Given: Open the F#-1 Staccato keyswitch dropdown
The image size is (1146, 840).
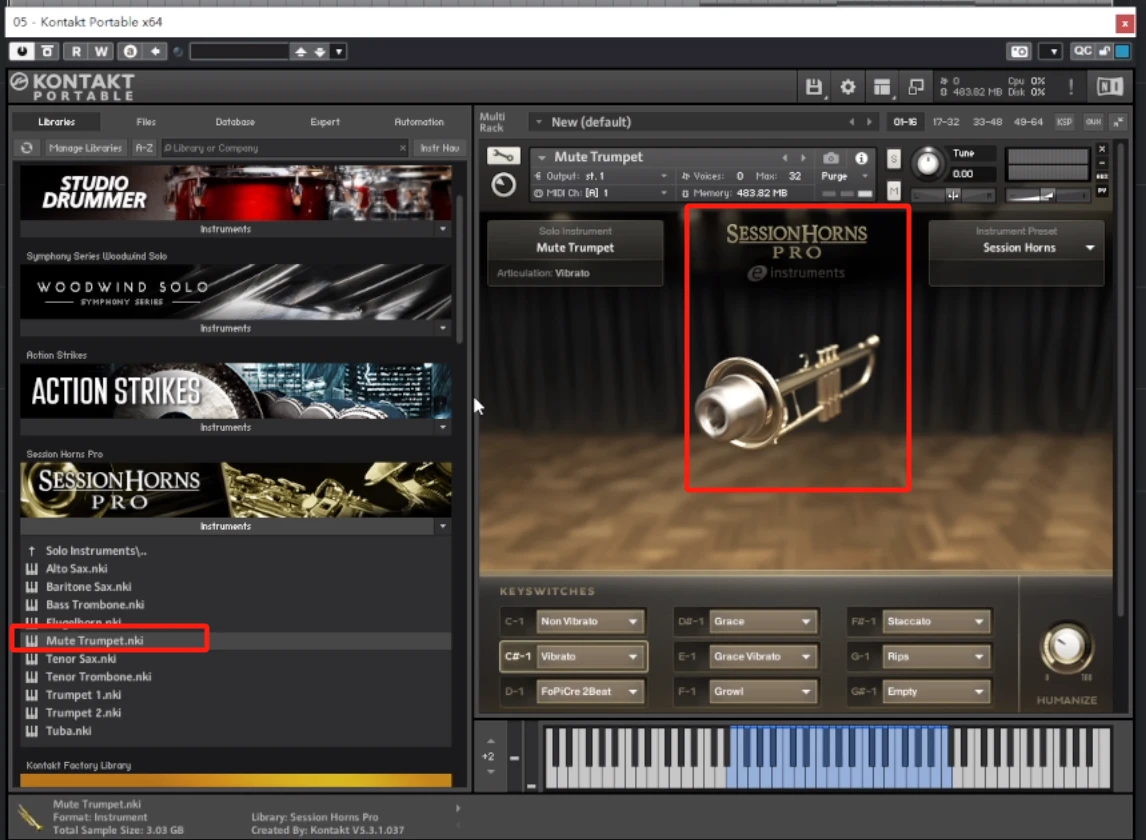Looking at the screenshot, I should 936,621.
